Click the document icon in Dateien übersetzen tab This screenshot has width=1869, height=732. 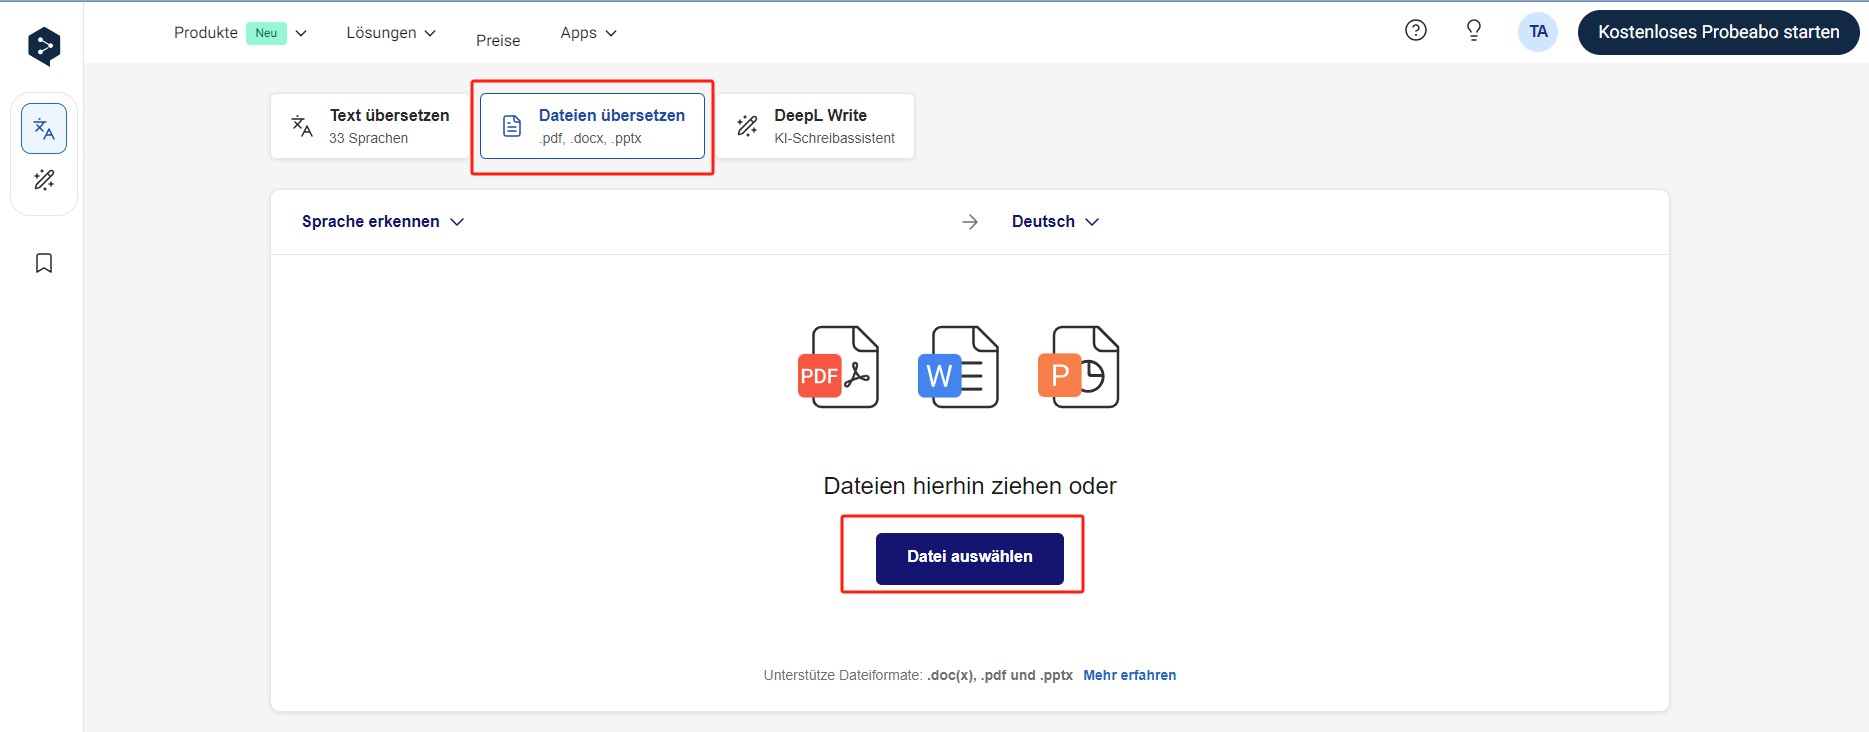(x=512, y=126)
